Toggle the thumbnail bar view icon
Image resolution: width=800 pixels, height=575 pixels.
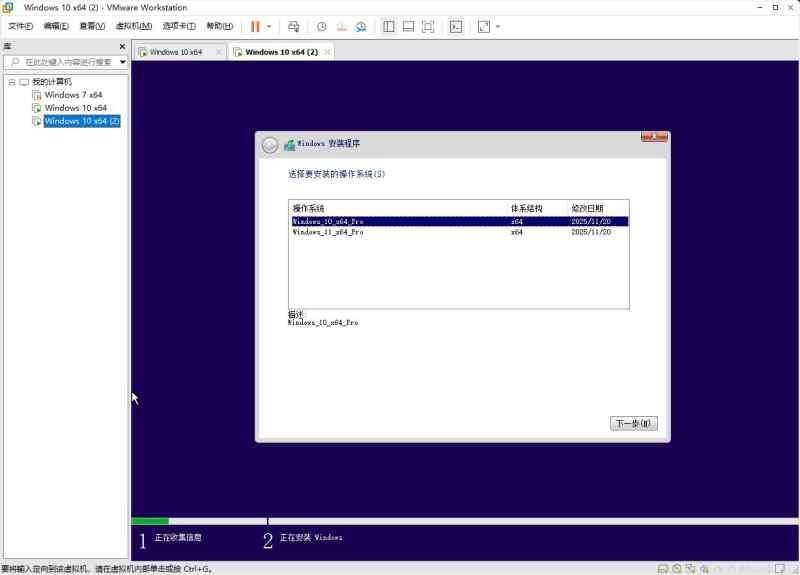(x=408, y=27)
